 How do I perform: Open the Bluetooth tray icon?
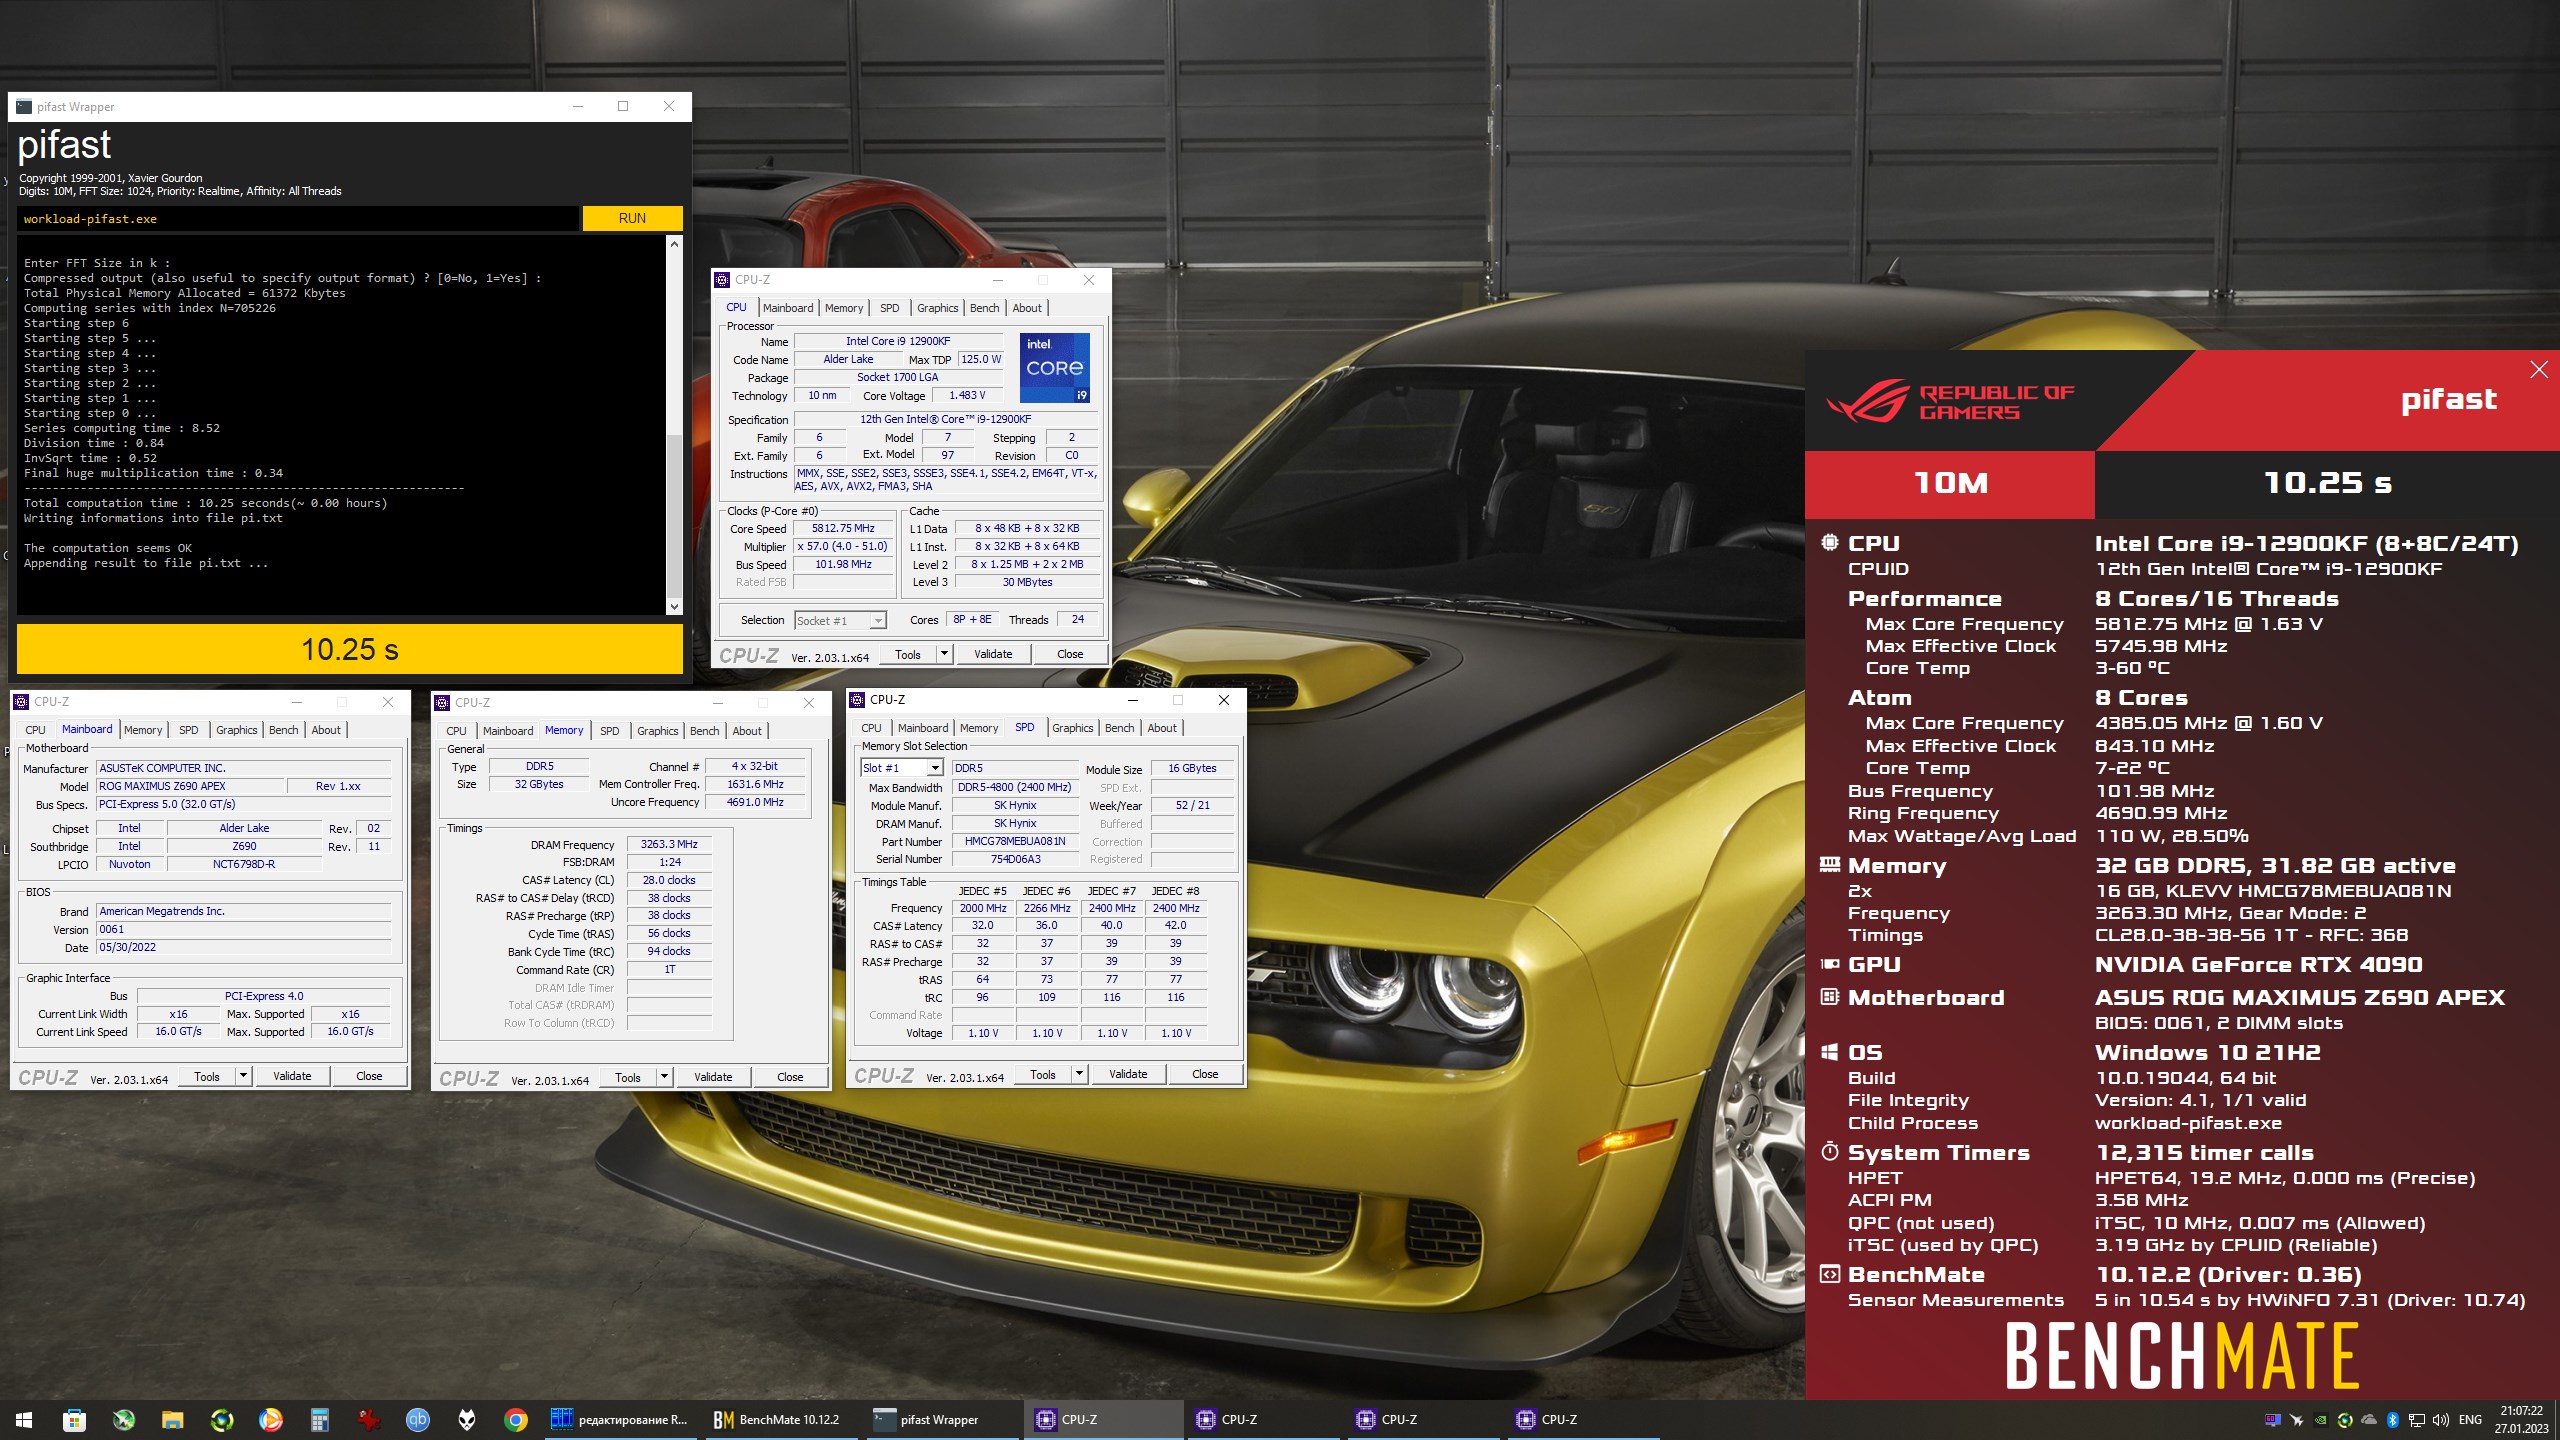click(2393, 1420)
